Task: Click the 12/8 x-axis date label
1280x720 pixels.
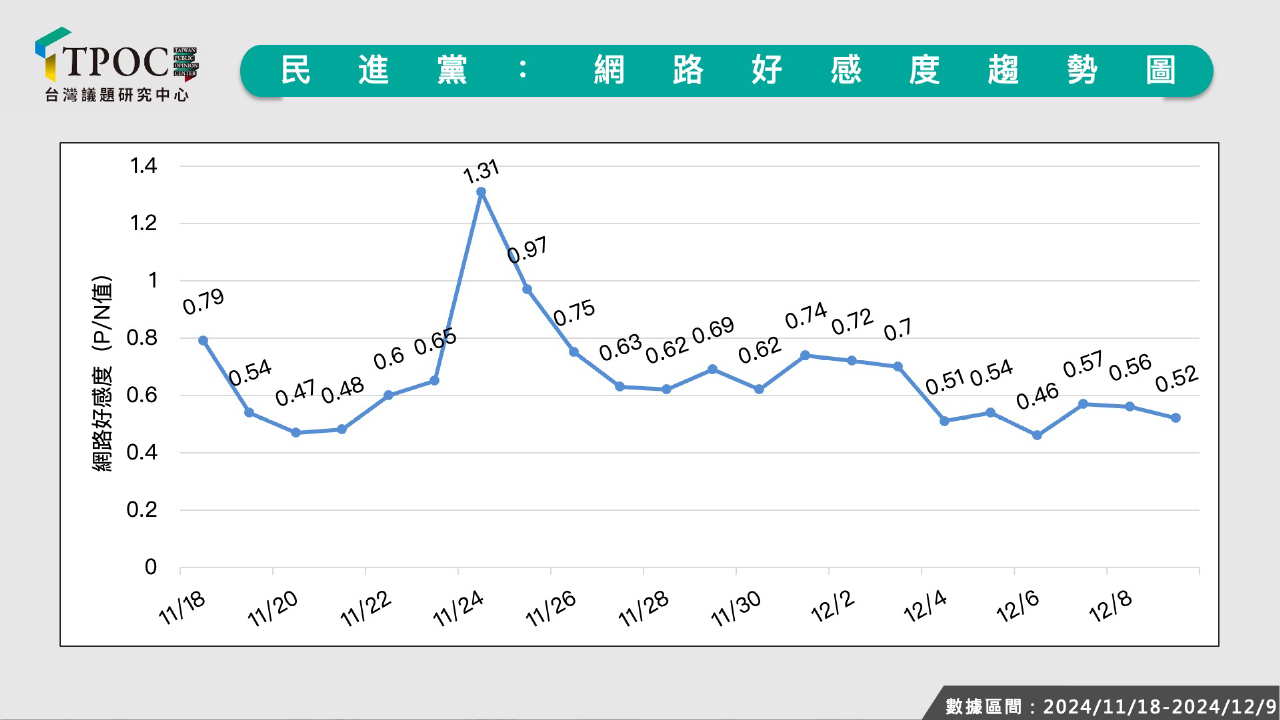Action: 1108,608
